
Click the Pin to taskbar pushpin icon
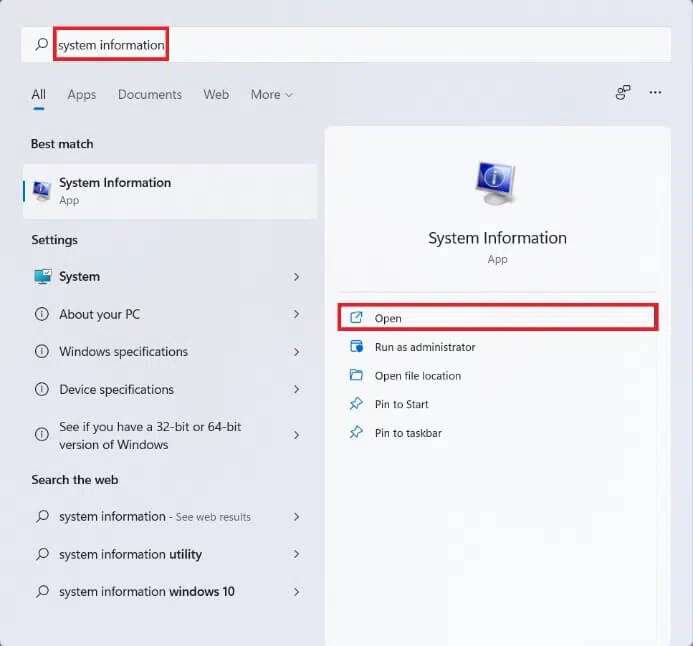tap(356, 432)
